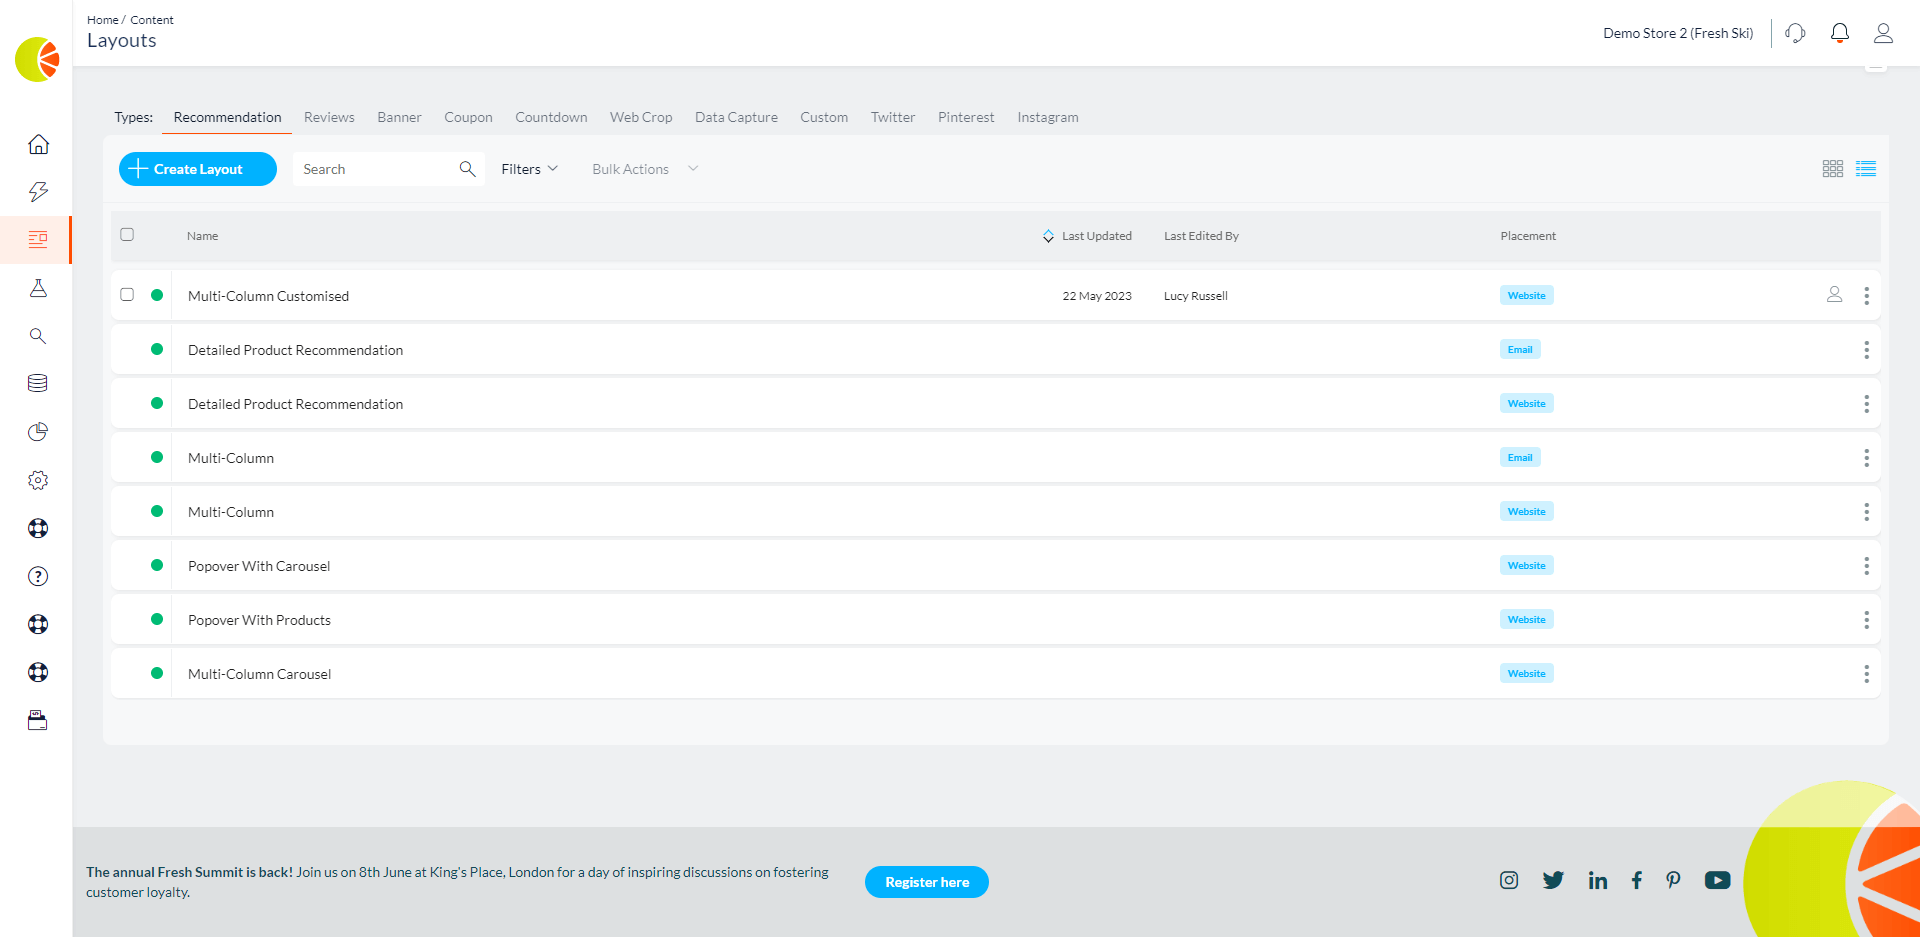This screenshot has height=937, width=1920.
Task: Switch to the Instagram tab
Action: 1048,117
